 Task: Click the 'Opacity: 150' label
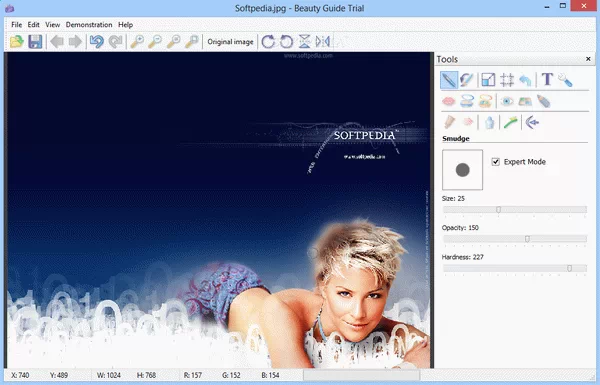(460, 228)
